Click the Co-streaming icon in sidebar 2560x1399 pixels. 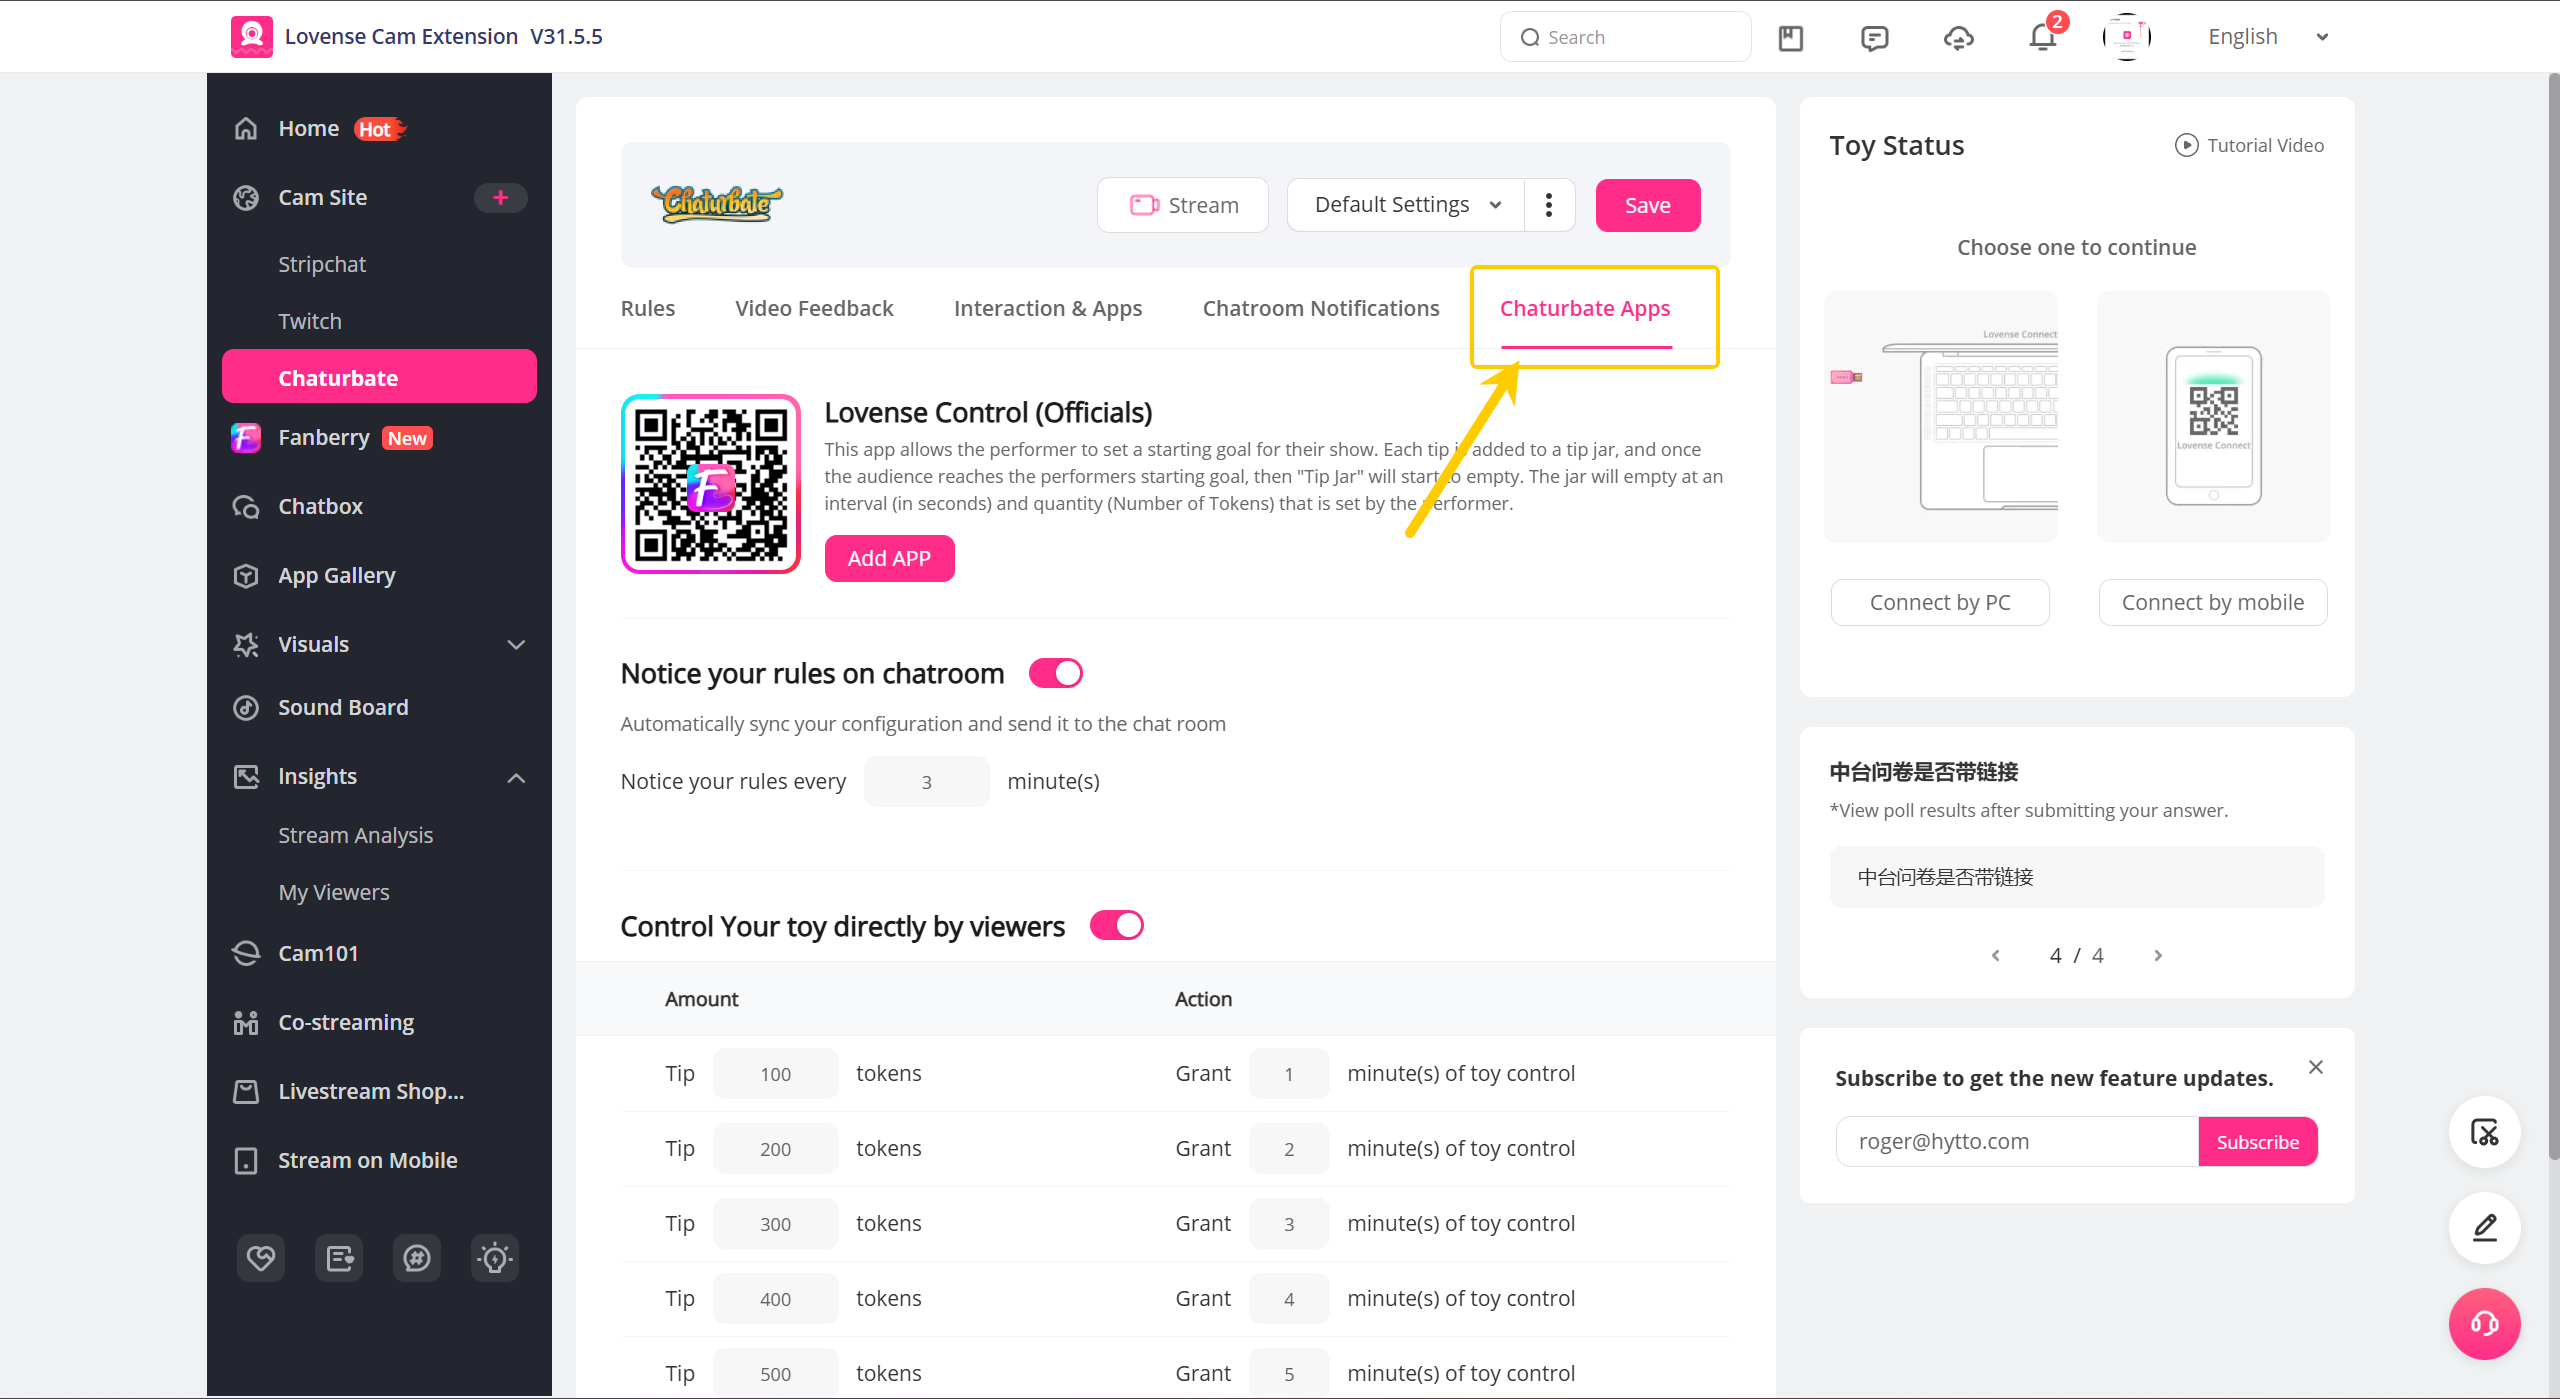click(246, 1023)
